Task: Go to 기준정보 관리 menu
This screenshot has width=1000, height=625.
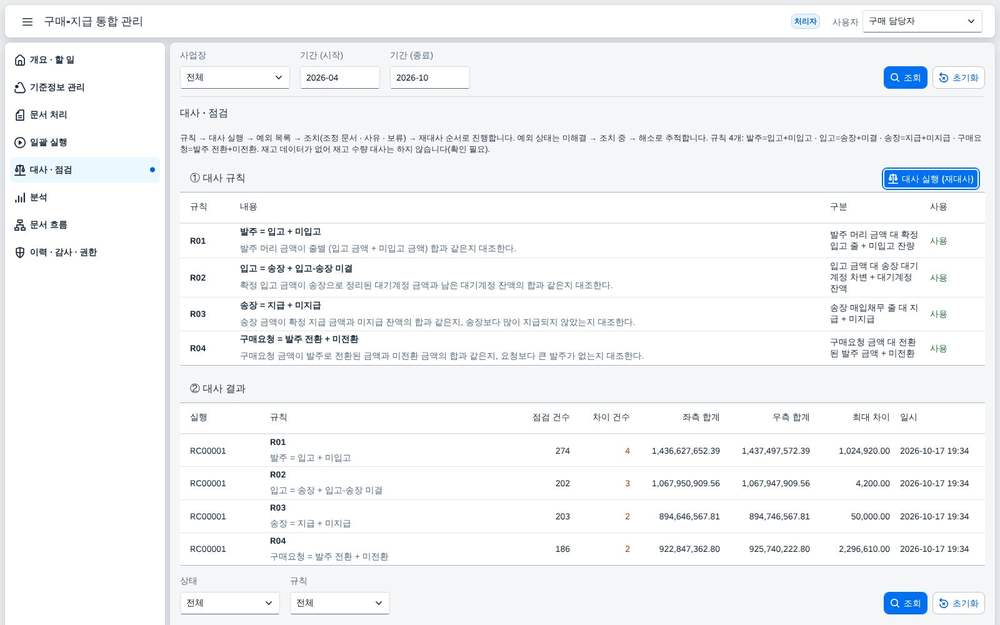Action: 85,87
